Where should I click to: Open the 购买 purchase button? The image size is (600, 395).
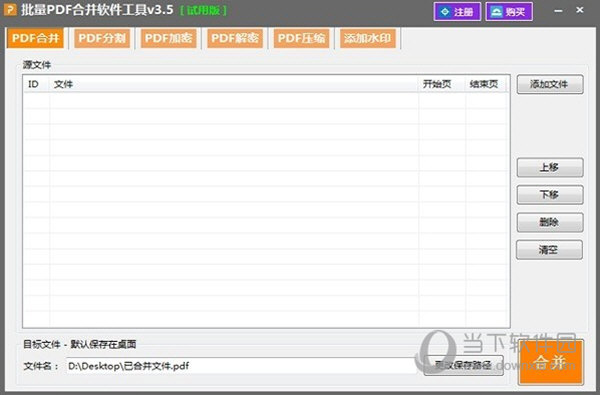[509, 12]
